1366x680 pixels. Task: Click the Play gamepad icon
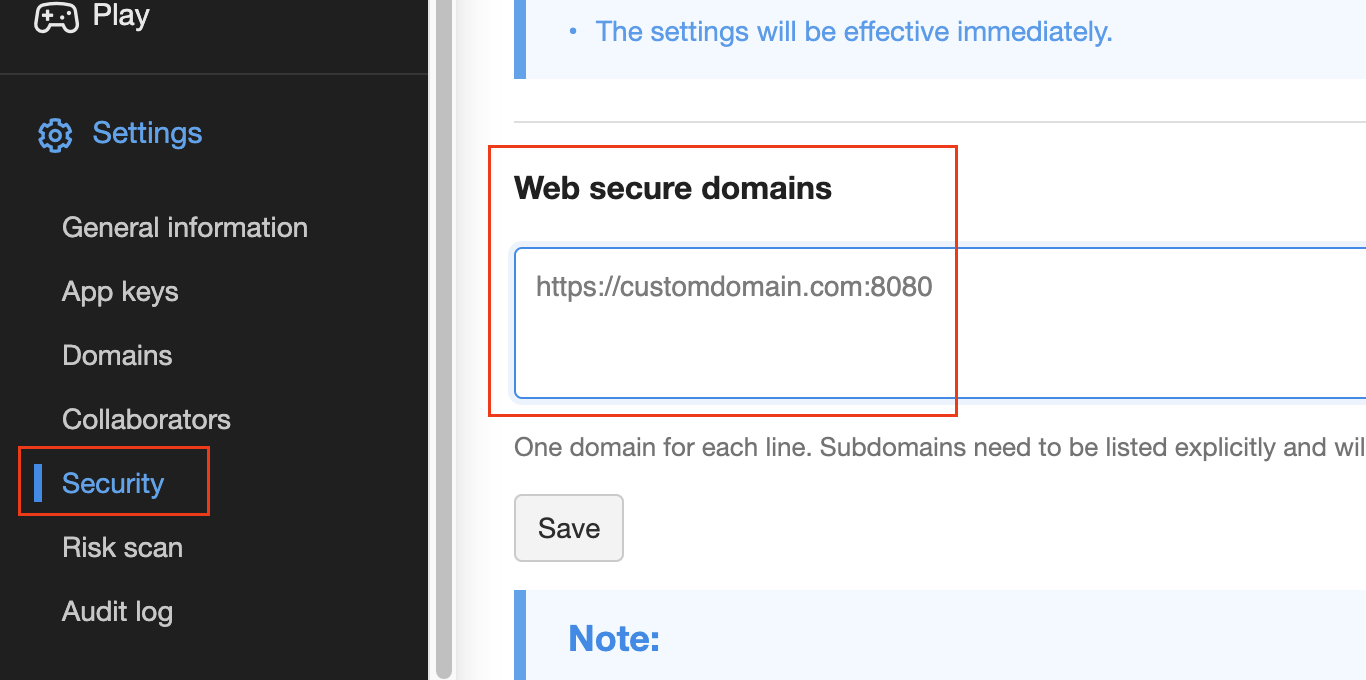[x=56, y=17]
